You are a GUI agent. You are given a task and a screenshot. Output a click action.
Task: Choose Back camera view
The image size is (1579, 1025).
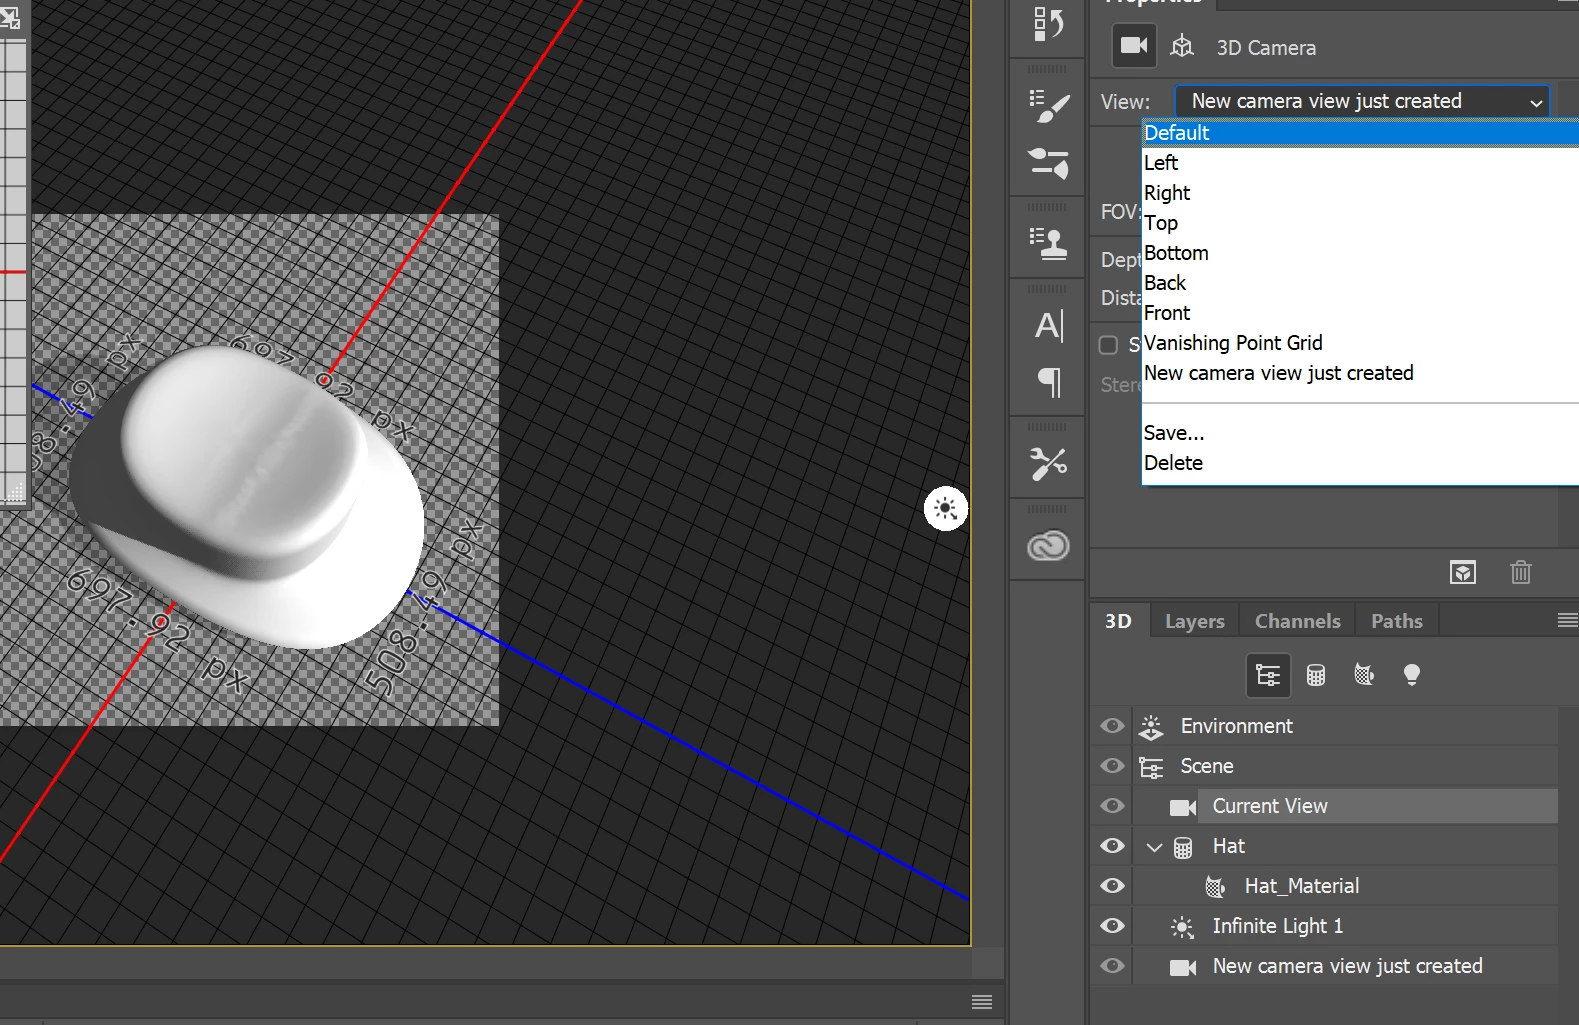tap(1360, 283)
